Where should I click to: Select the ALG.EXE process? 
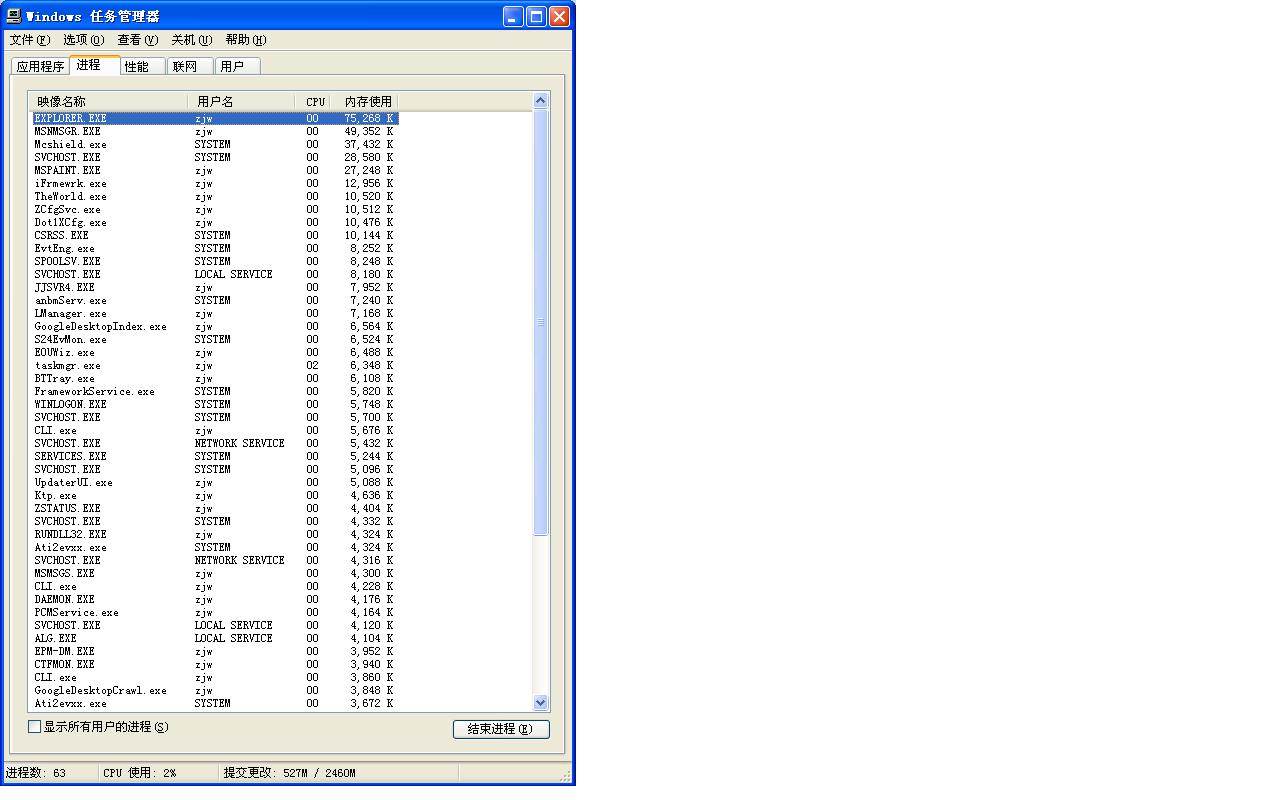click(x=215, y=638)
